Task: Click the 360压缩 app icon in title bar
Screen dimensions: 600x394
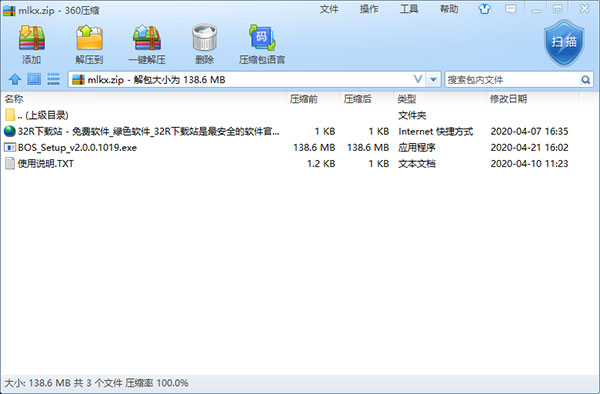Action: point(9,10)
